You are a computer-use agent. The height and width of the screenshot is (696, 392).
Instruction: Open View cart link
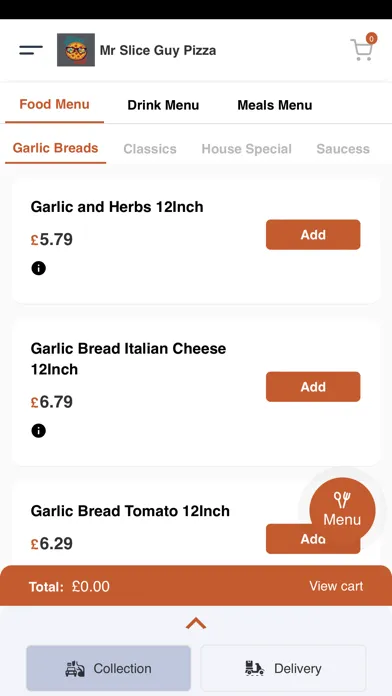pos(336,586)
